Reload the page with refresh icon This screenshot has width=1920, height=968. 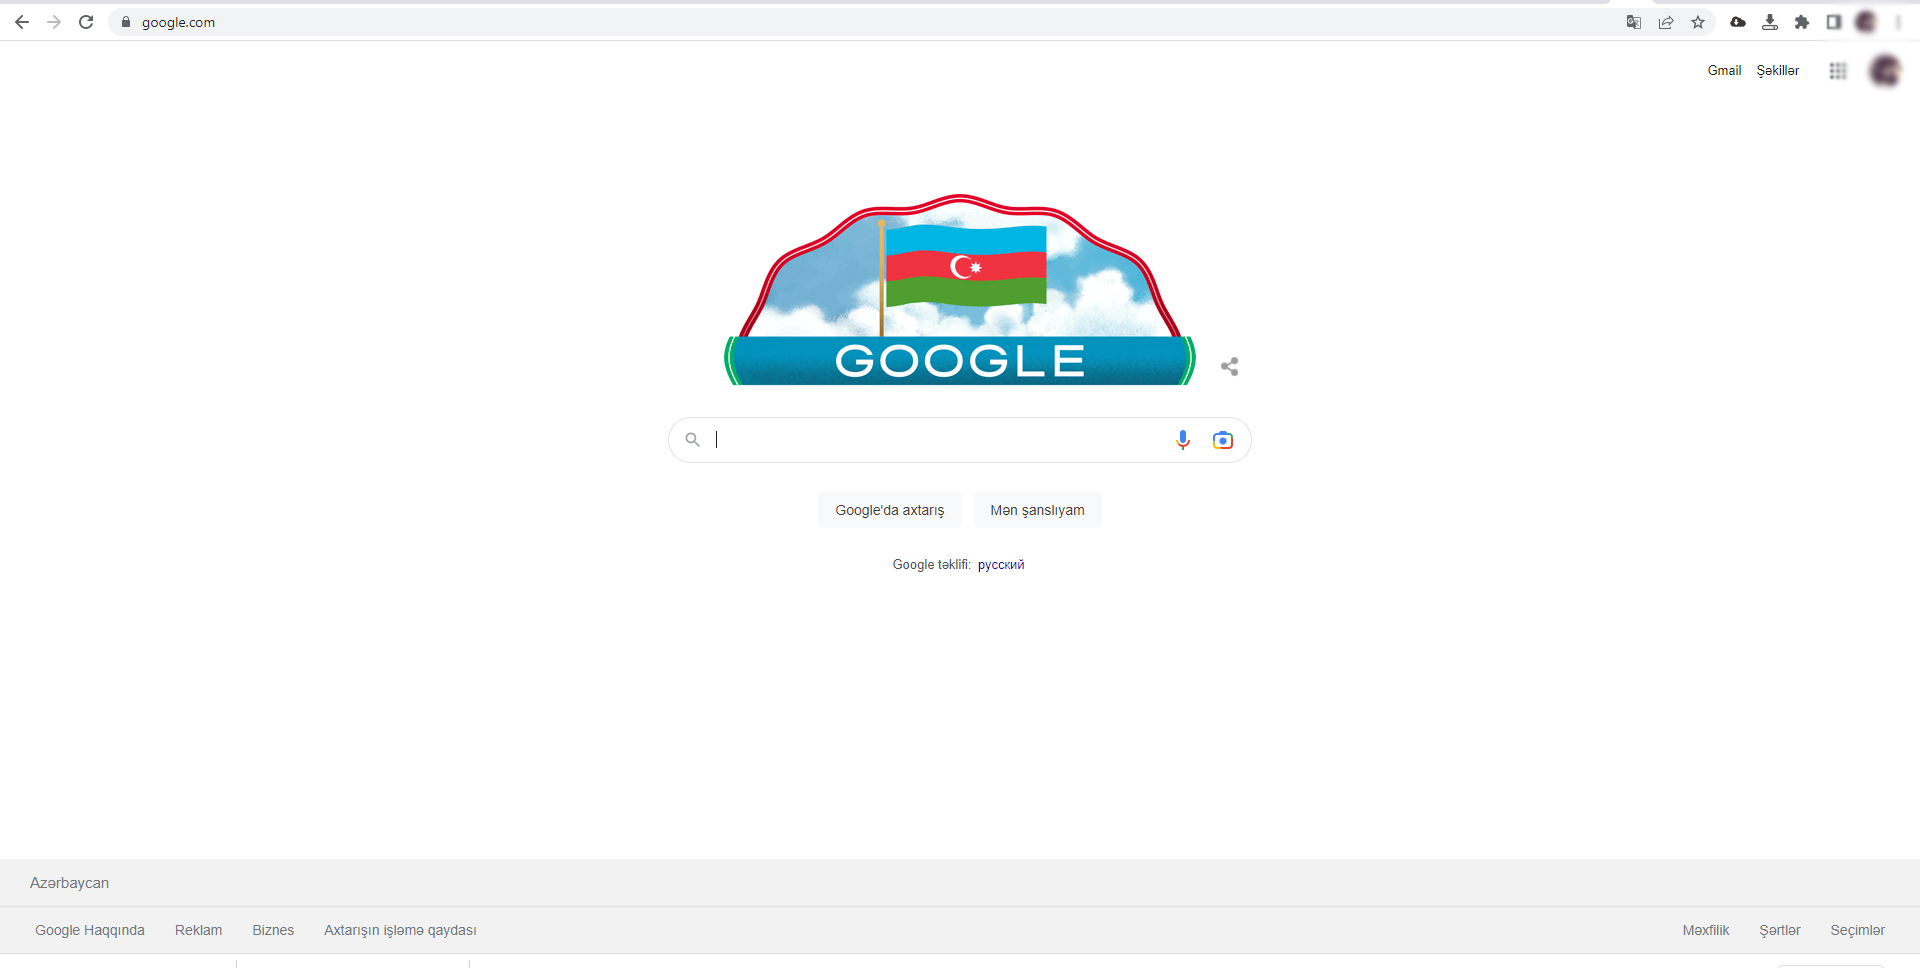86,22
